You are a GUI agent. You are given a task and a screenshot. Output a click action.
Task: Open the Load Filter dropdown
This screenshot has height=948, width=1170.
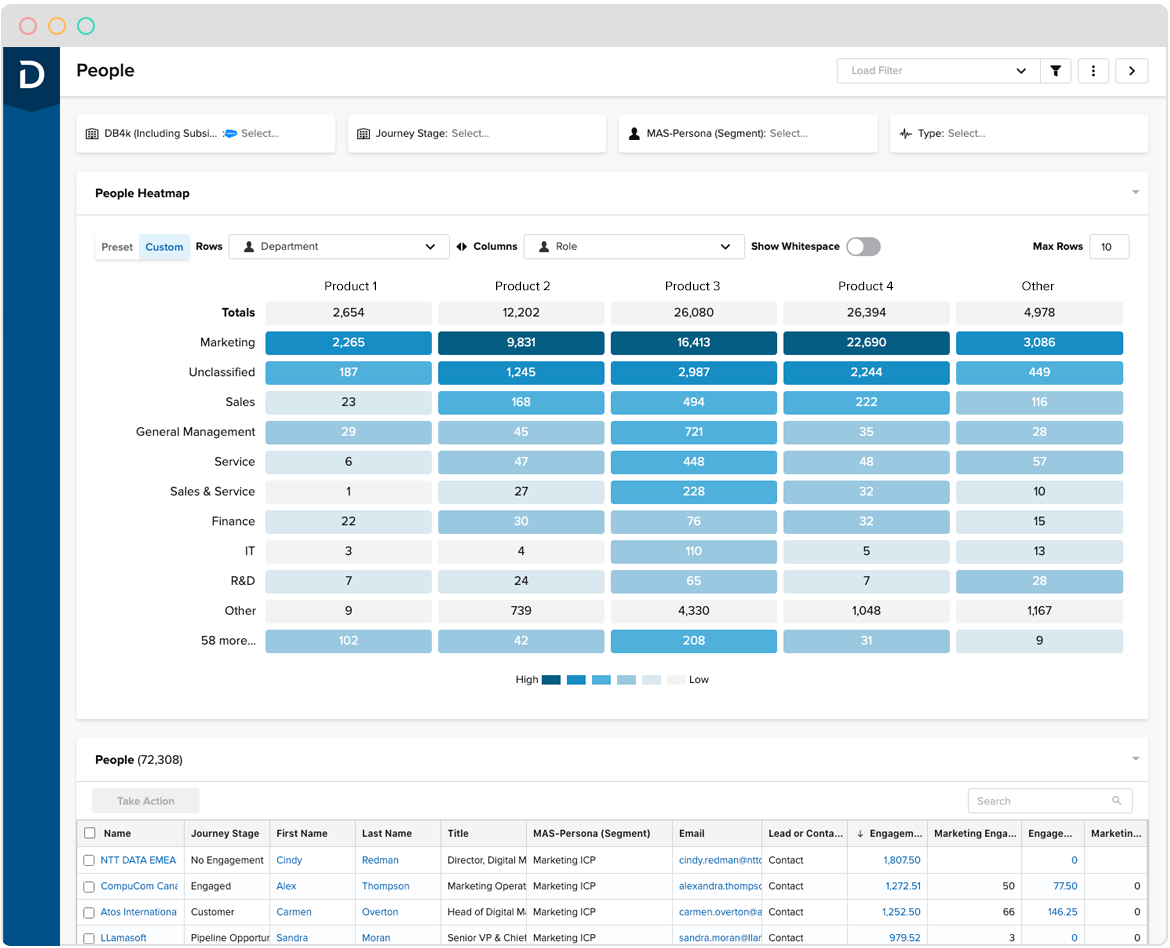coord(938,70)
